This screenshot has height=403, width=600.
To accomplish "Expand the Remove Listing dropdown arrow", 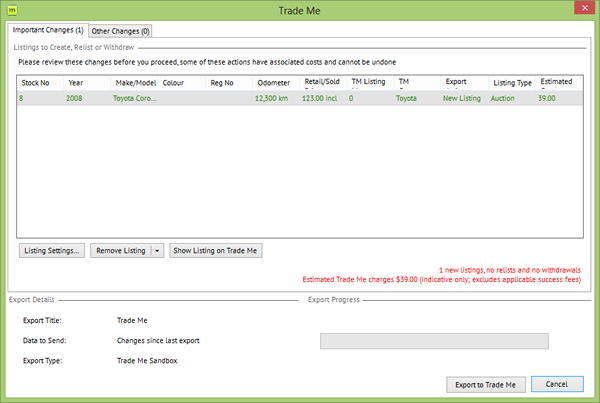I will click(x=157, y=251).
